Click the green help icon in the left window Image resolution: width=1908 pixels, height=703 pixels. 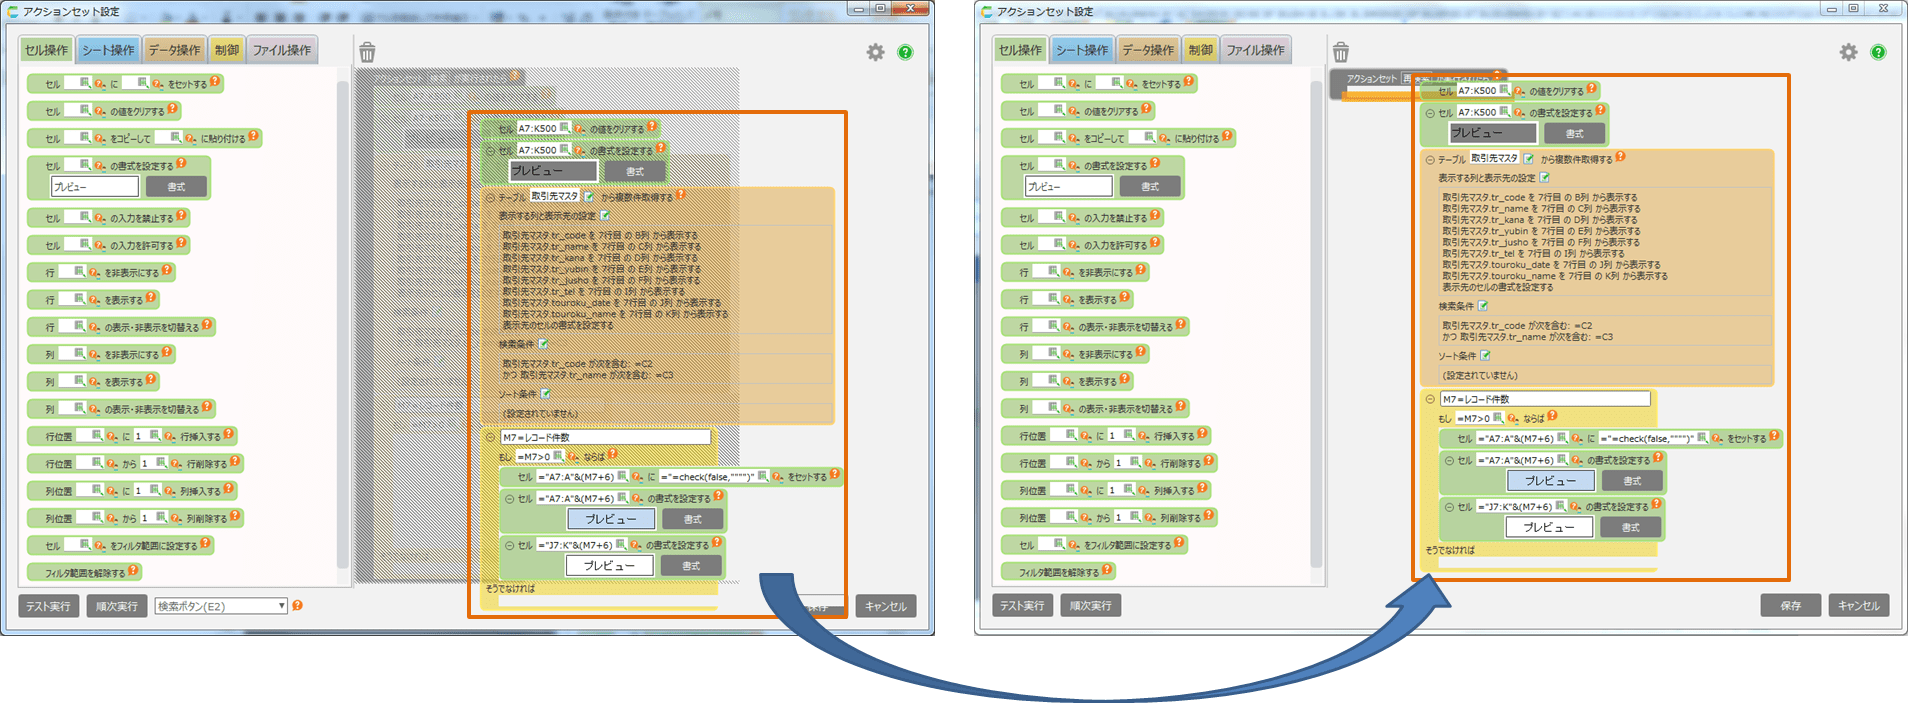[905, 52]
